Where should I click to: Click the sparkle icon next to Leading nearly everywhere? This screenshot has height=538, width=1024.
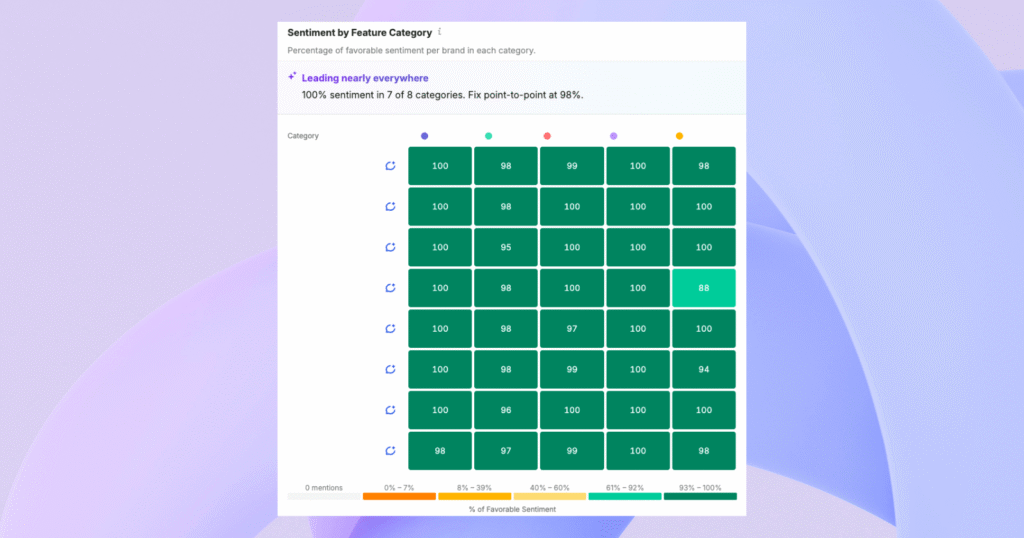pos(292,76)
